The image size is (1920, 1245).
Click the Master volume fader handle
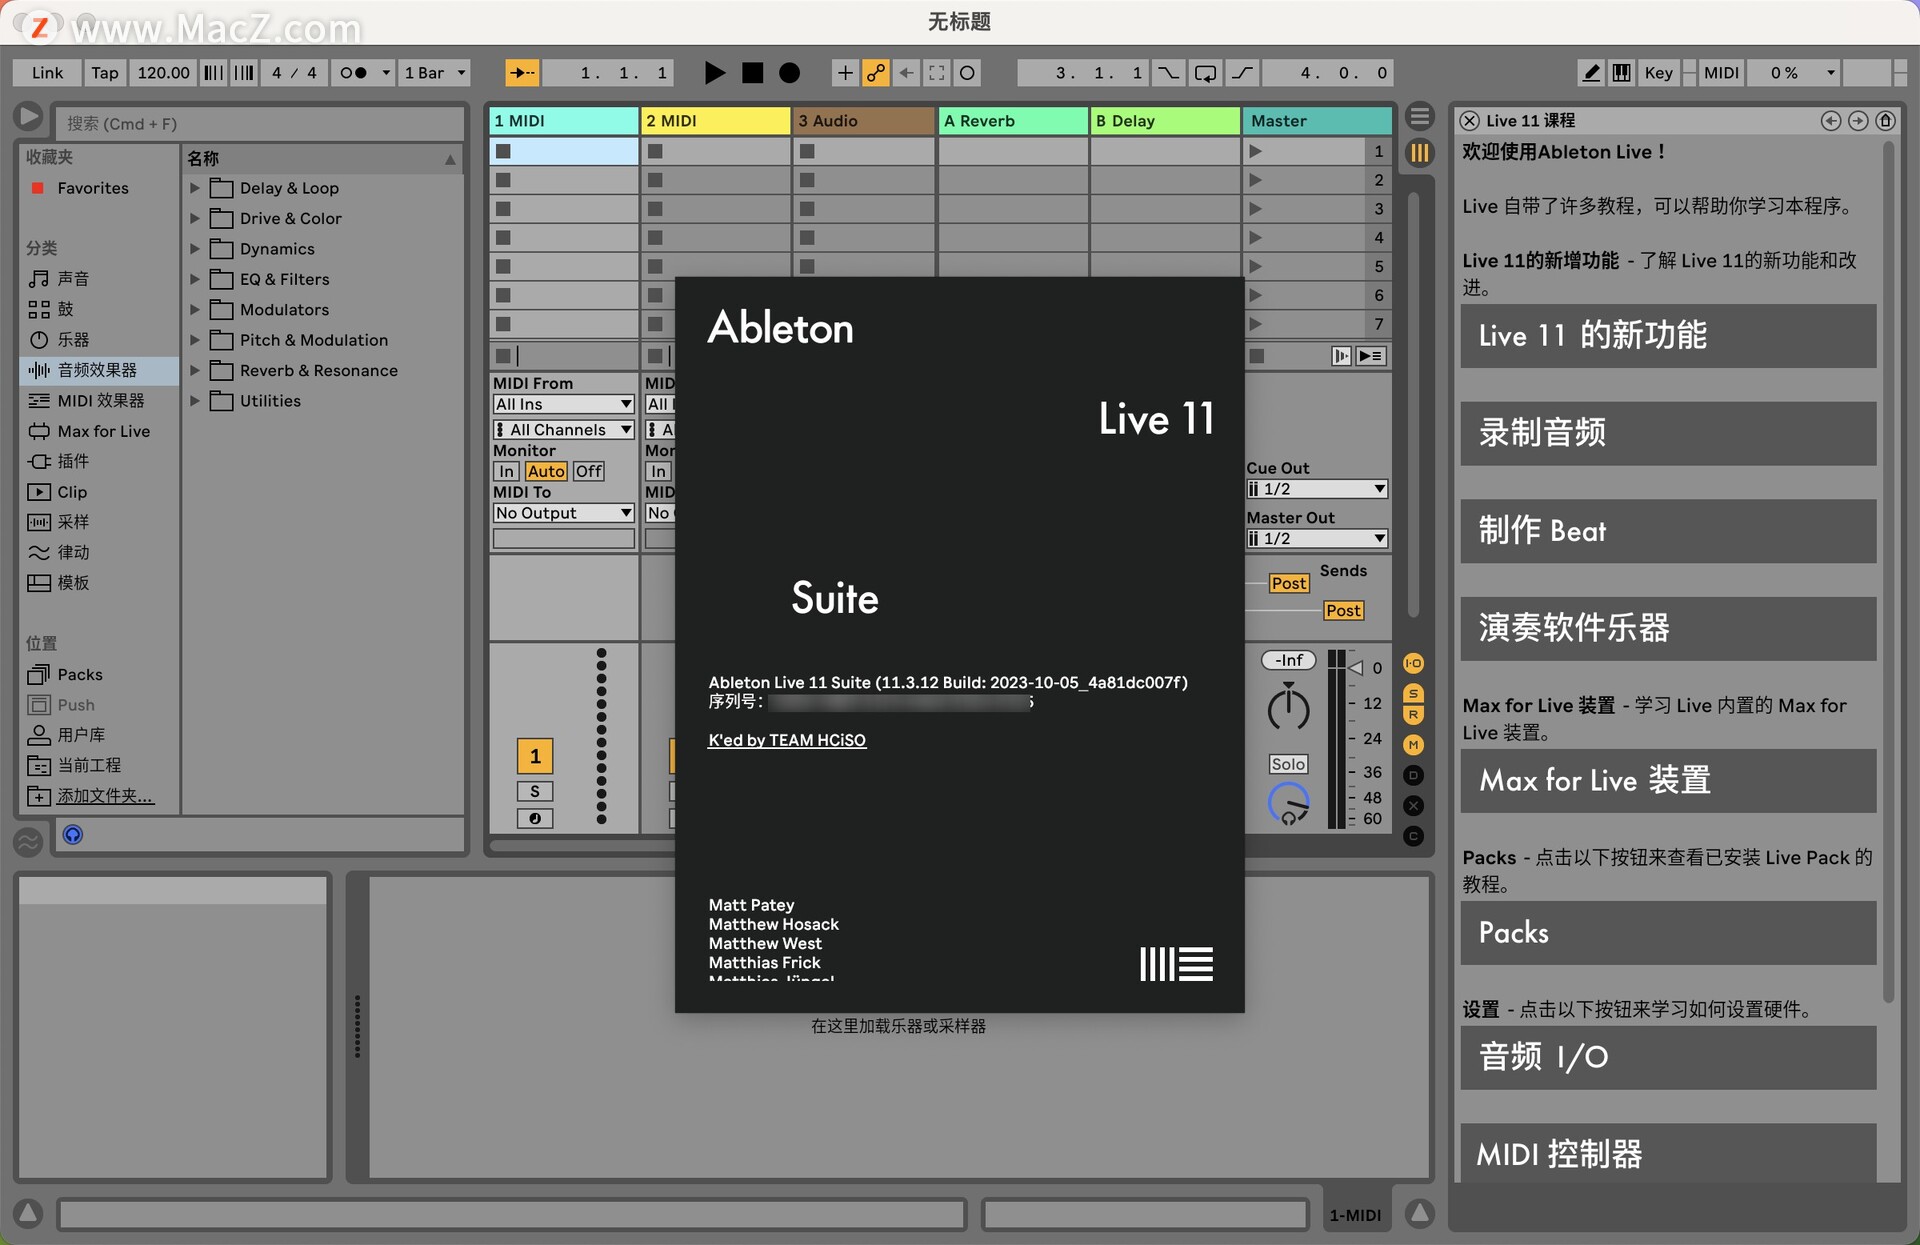[x=1356, y=667]
